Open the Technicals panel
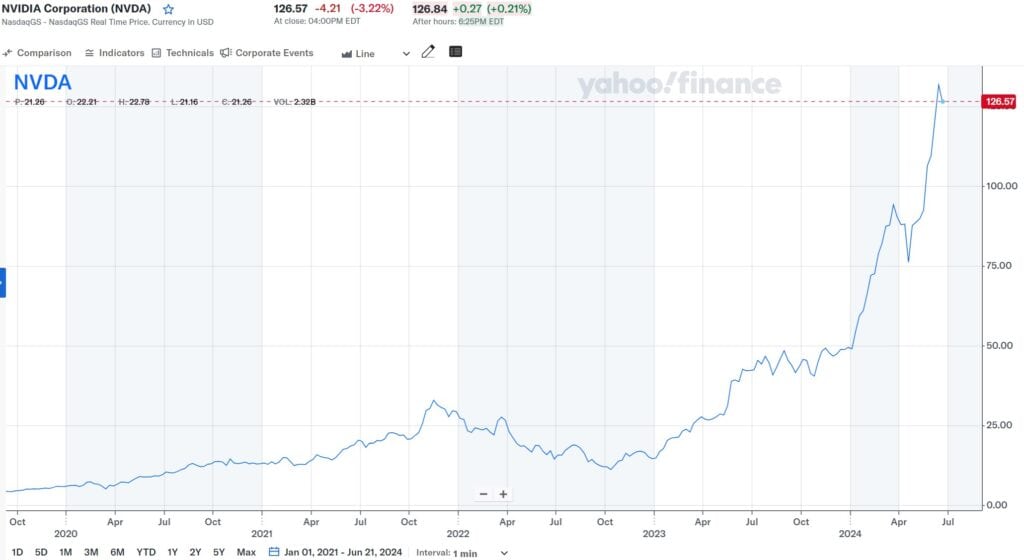 pyautogui.click(x=183, y=53)
